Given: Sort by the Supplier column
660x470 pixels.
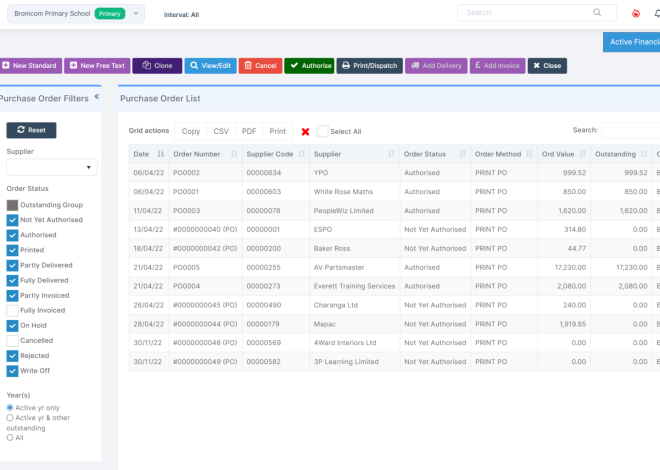Looking at the screenshot, I should tap(354, 154).
